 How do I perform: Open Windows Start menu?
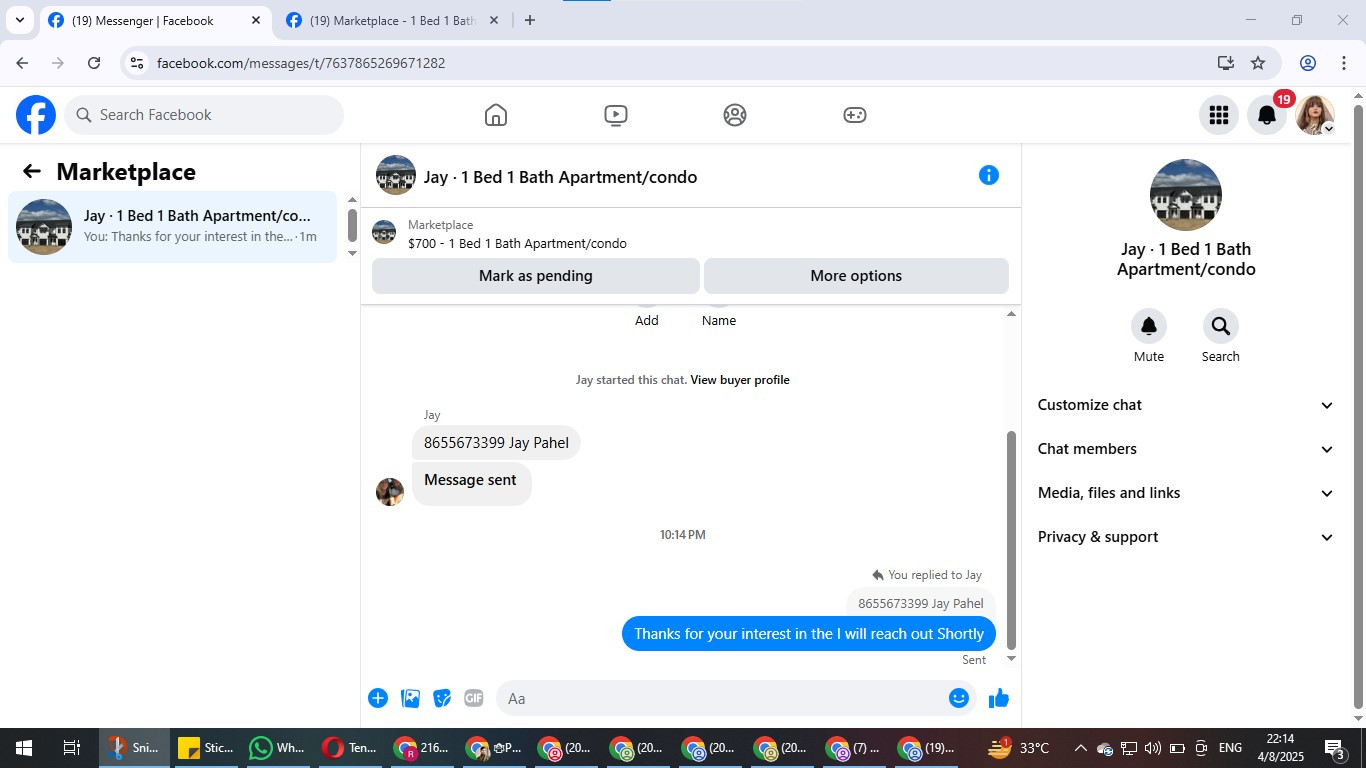pyautogui.click(x=24, y=748)
